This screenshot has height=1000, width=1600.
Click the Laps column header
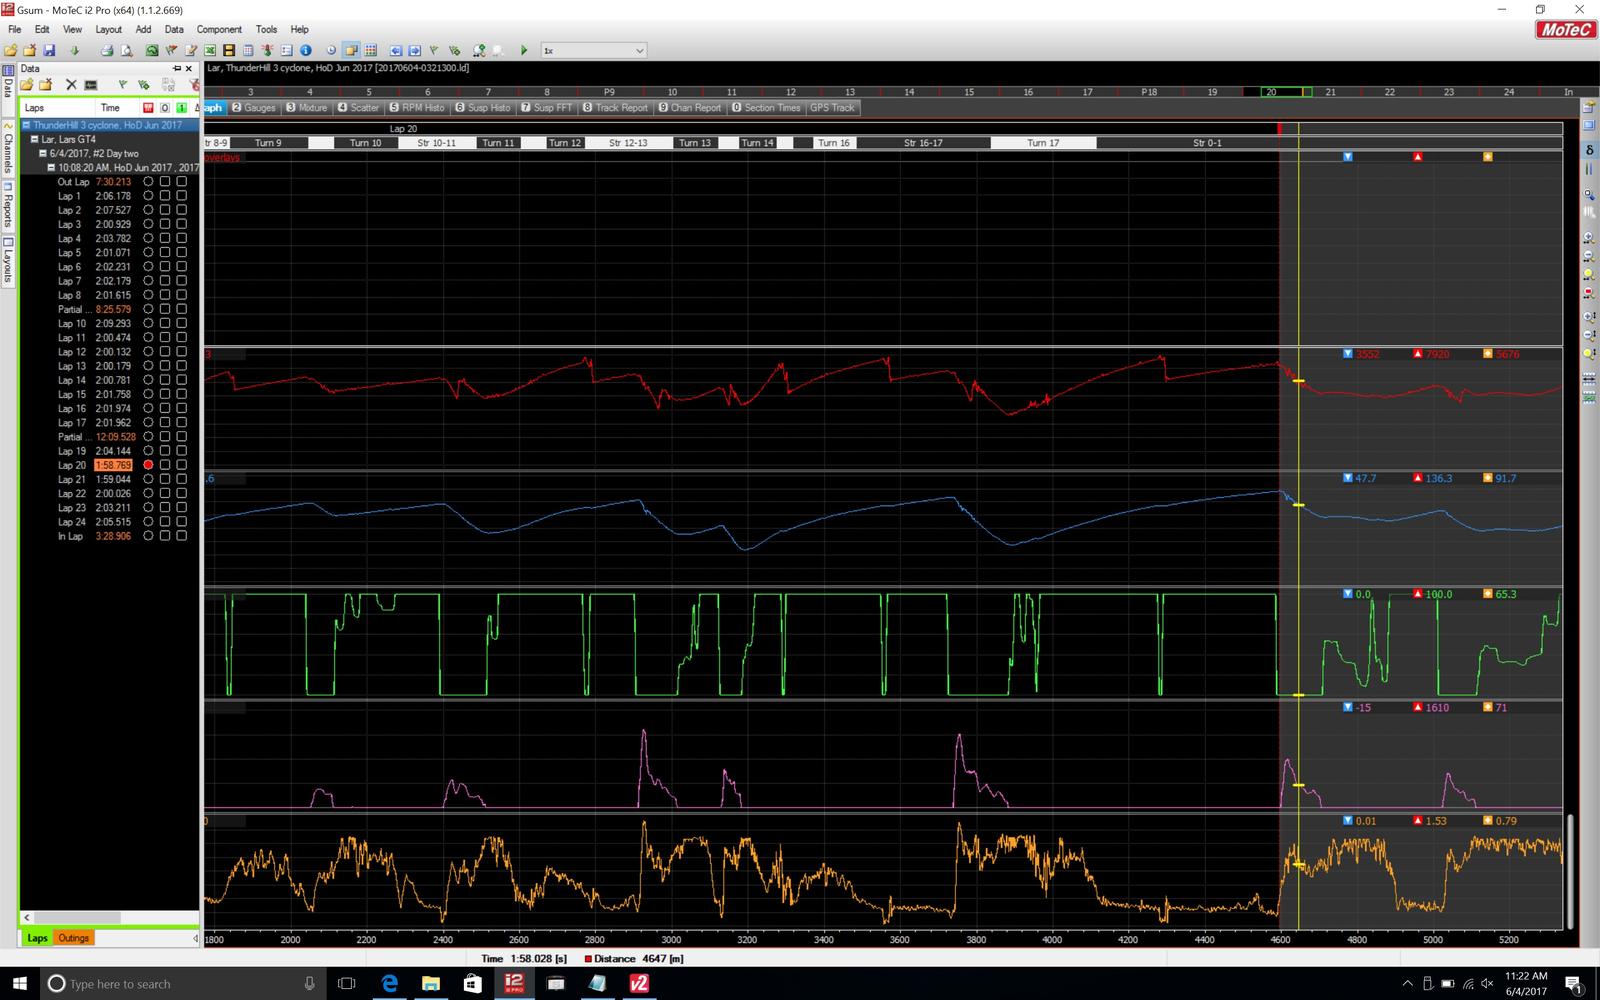pos(56,108)
